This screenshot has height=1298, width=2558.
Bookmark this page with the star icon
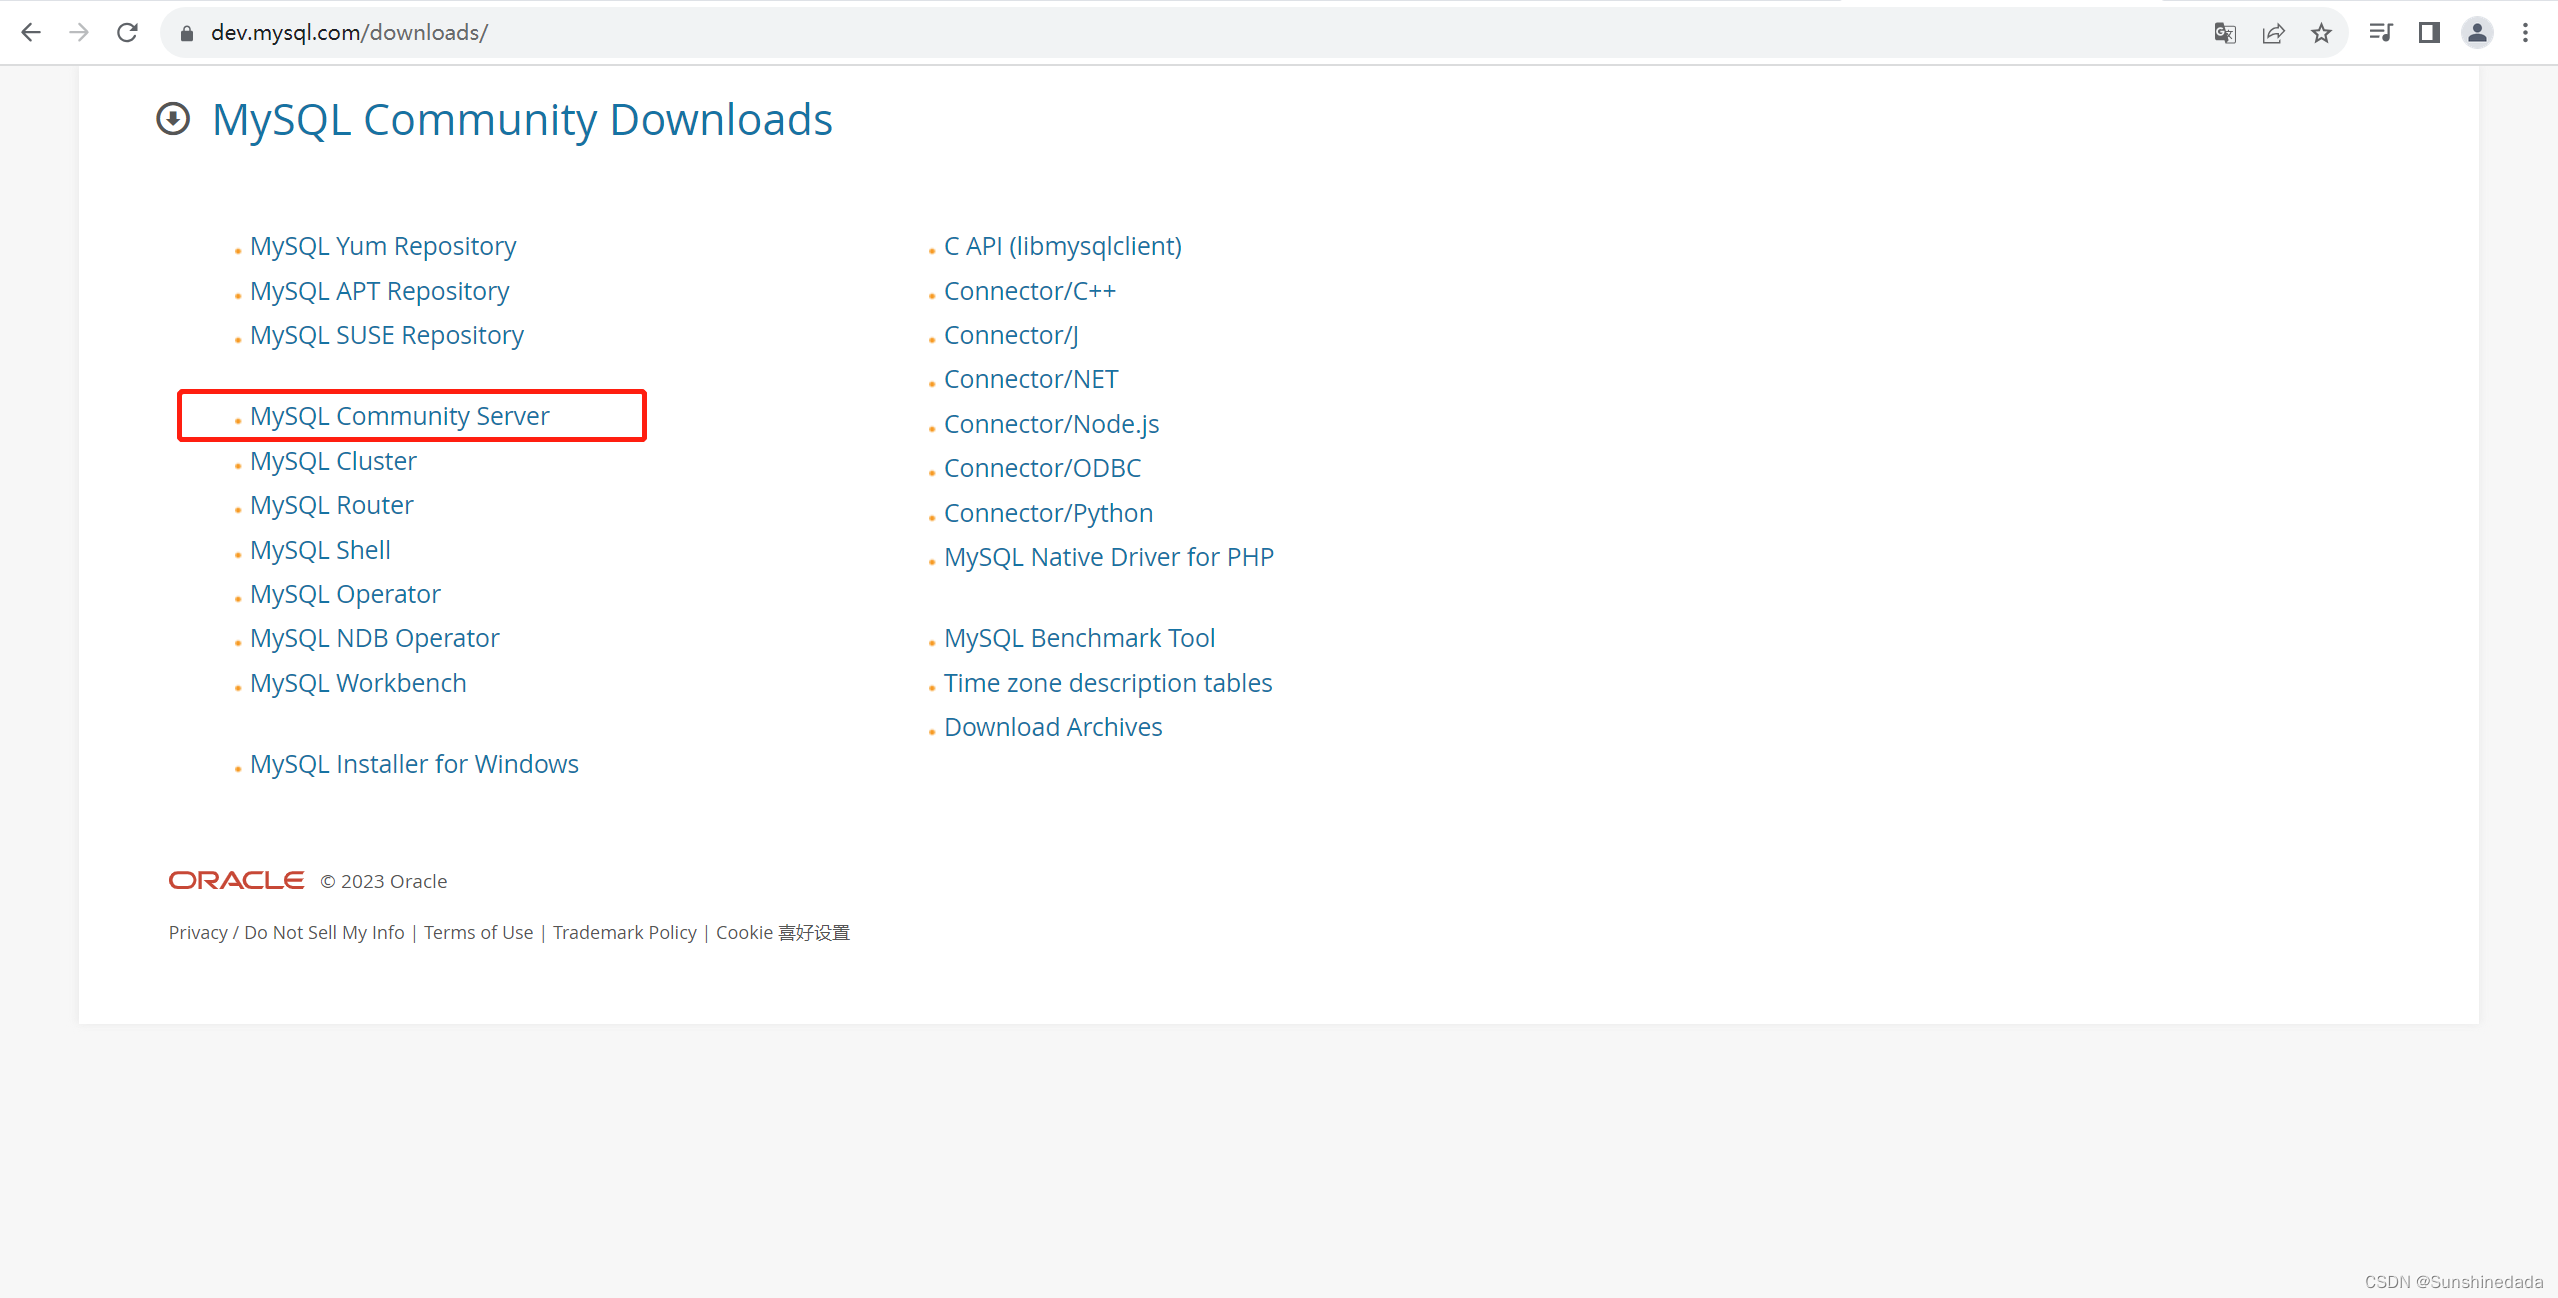[x=2321, y=33]
